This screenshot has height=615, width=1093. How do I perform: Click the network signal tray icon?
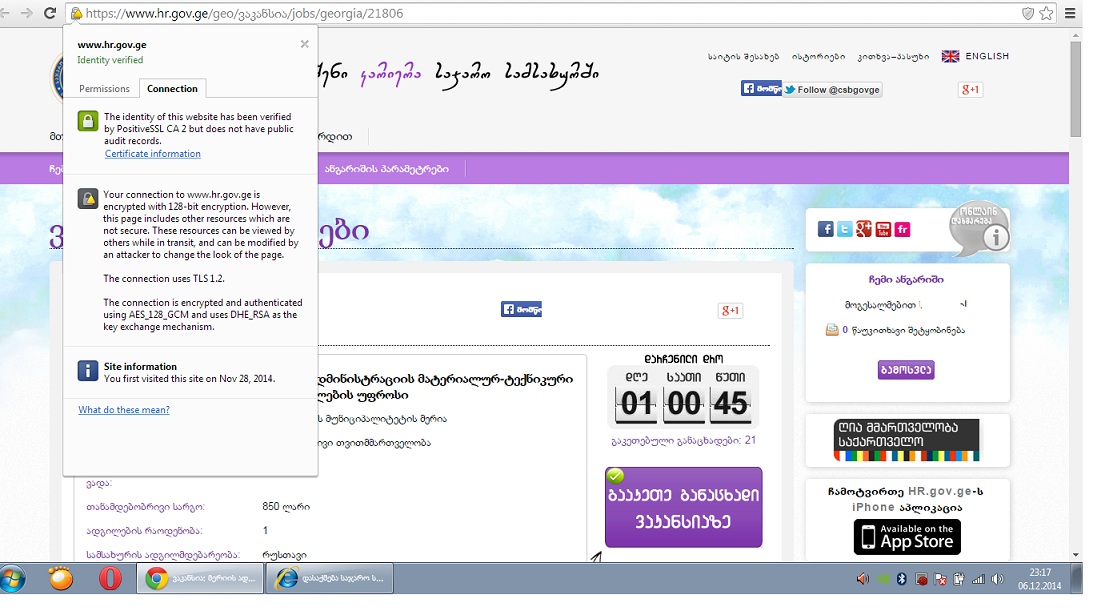point(979,579)
